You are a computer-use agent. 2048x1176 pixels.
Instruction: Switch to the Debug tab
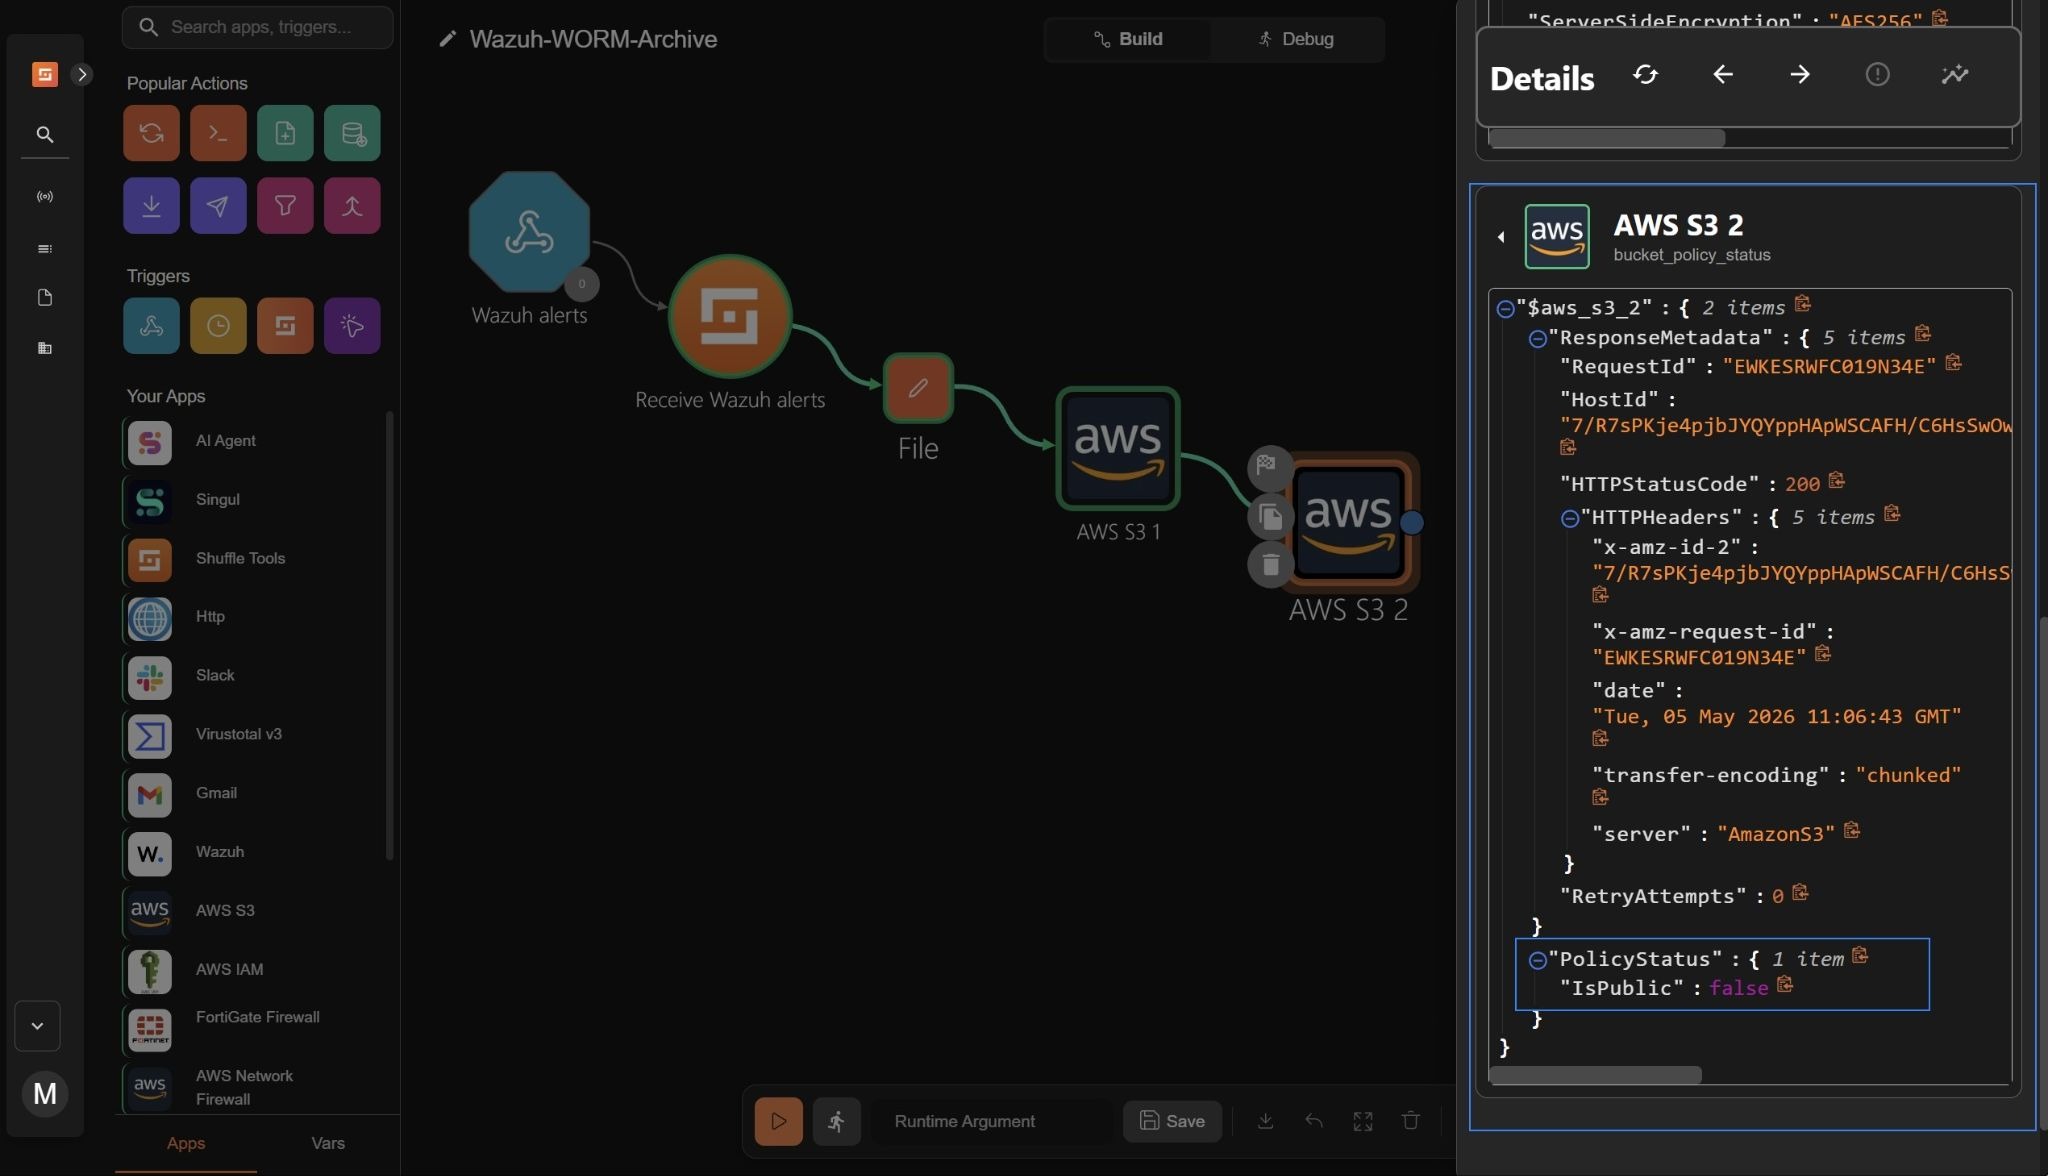1296,39
